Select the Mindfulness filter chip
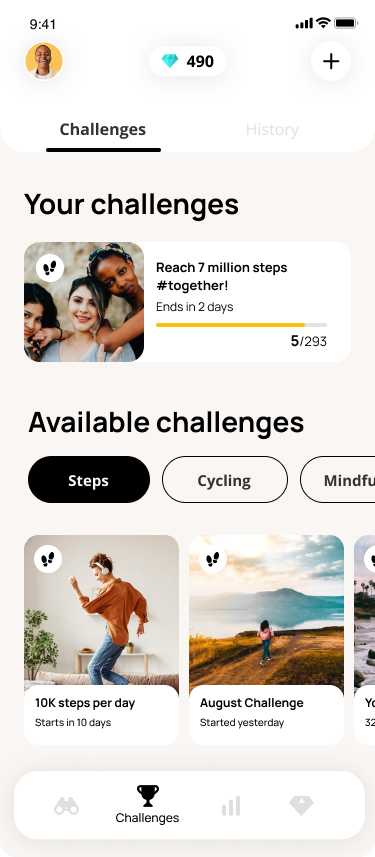Image resolution: width=375 pixels, height=857 pixels. tap(338, 480)
